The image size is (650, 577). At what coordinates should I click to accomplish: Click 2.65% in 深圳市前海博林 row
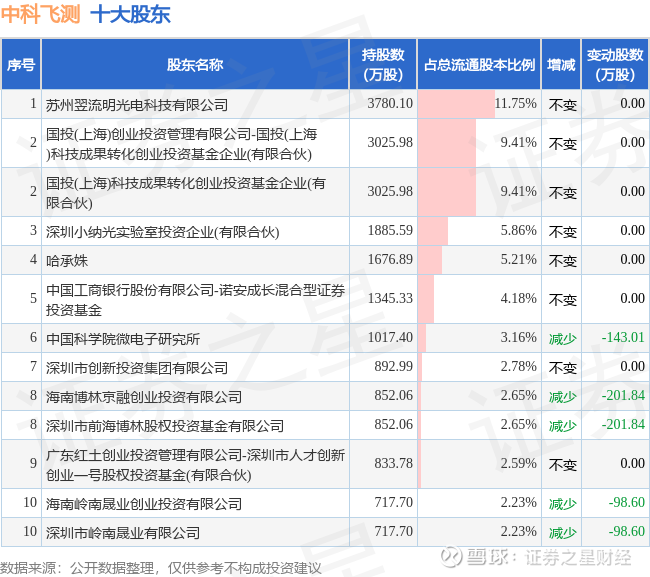pos(519,424)
